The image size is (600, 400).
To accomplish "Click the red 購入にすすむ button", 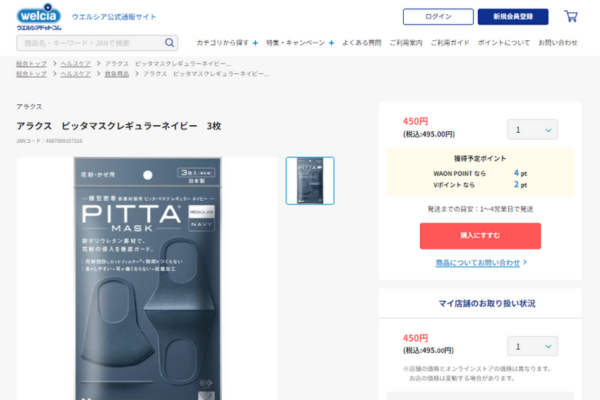I will point(480,236).
